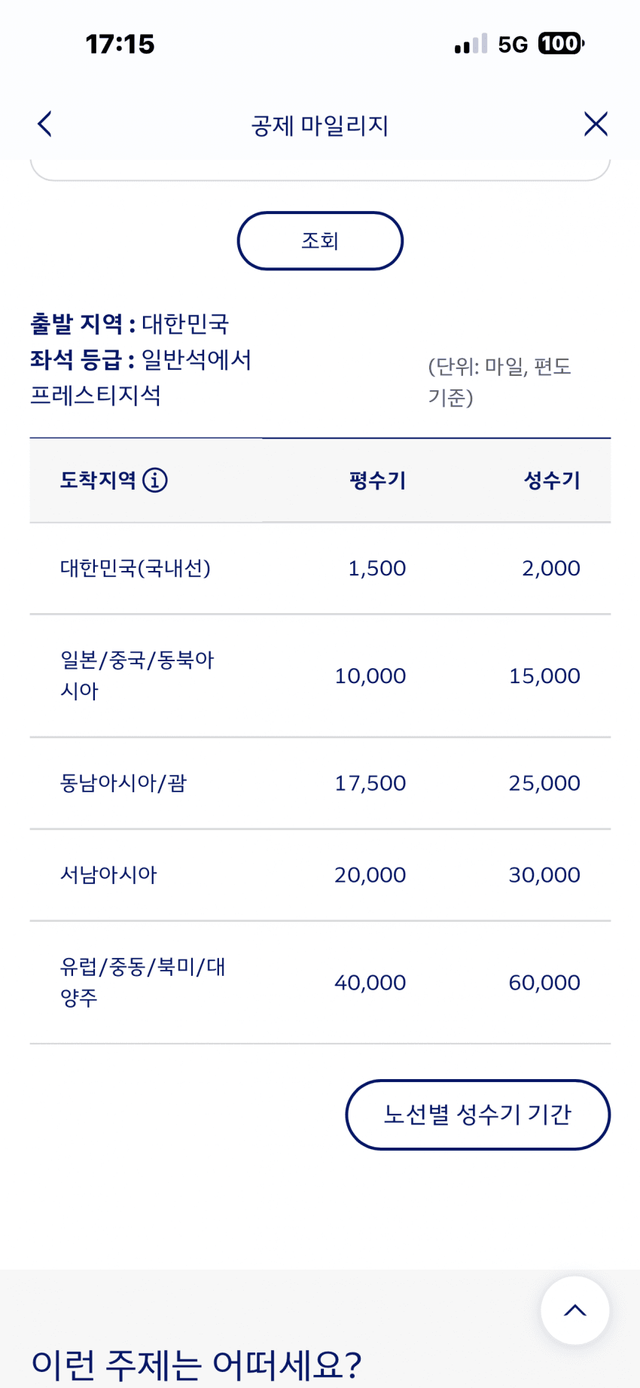
Task: Tap the scroll-to-top arrow button
Action: coord(575,1310)
